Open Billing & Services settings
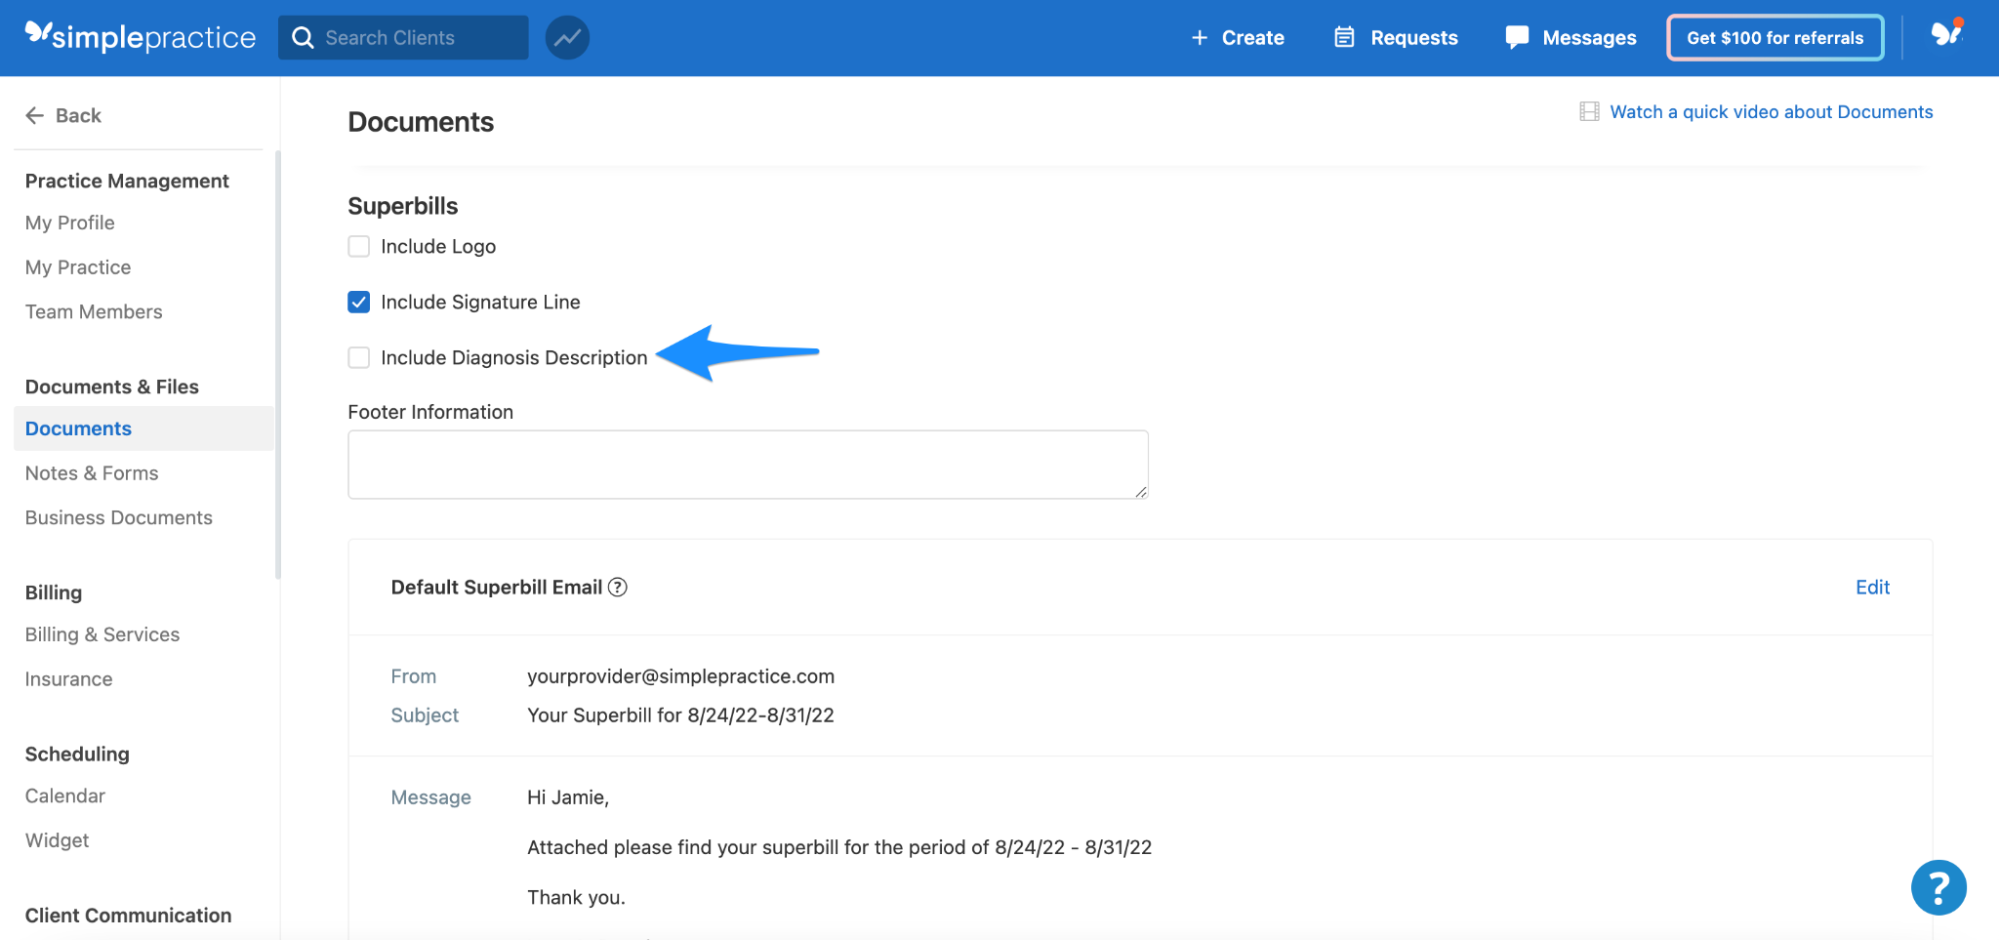The width and height of the screenshot is (1999, 940). [x=101, y=634]
